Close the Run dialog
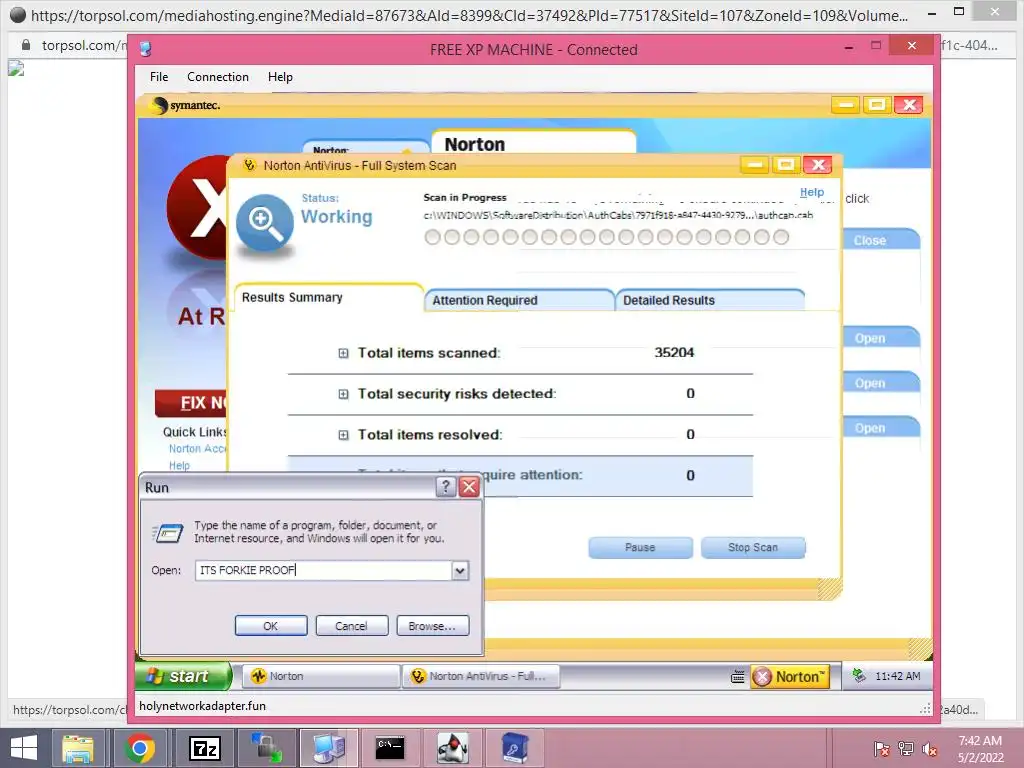The width and height of the screenshot is (1024, 768). point(469,487)
